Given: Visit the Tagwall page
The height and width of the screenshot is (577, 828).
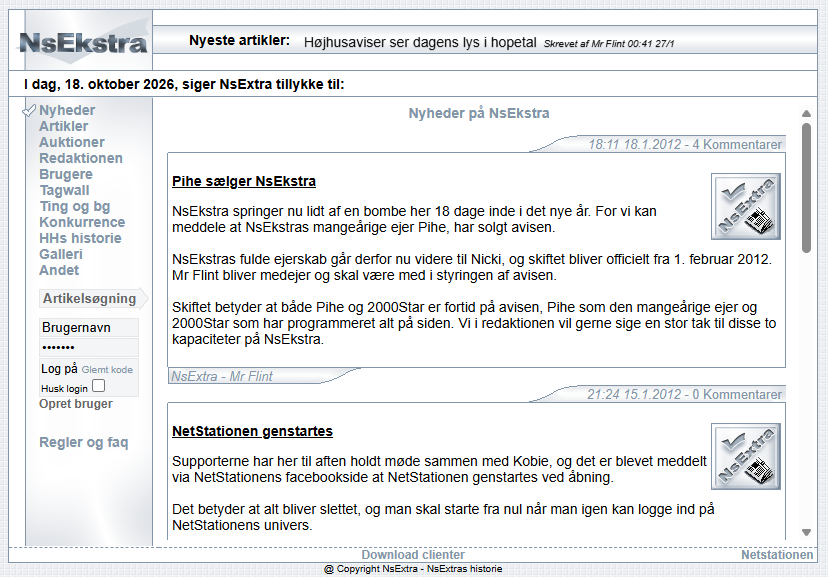Looking at the screenshot, I should (x=64, y=190).
